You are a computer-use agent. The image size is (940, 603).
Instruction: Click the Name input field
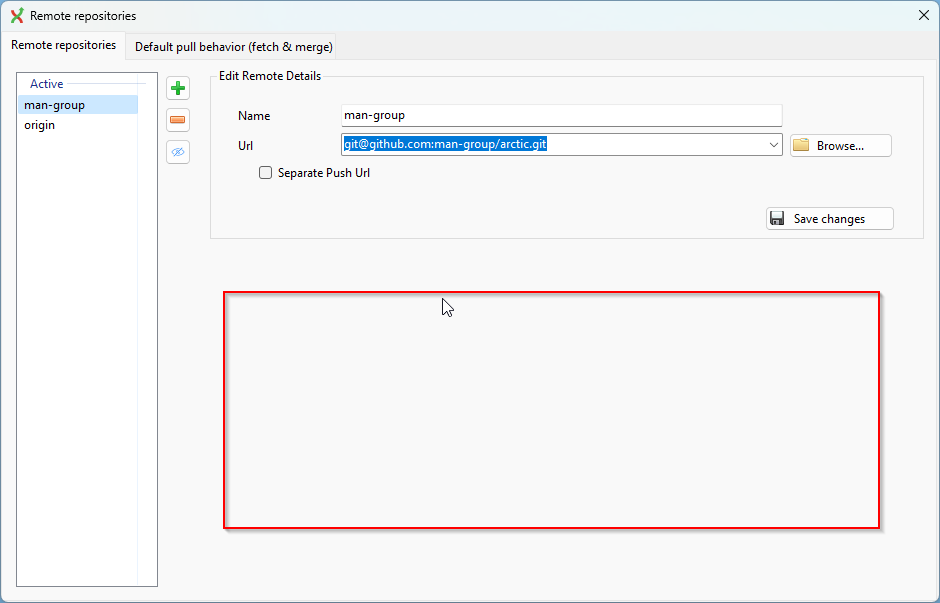coord(562,115)
